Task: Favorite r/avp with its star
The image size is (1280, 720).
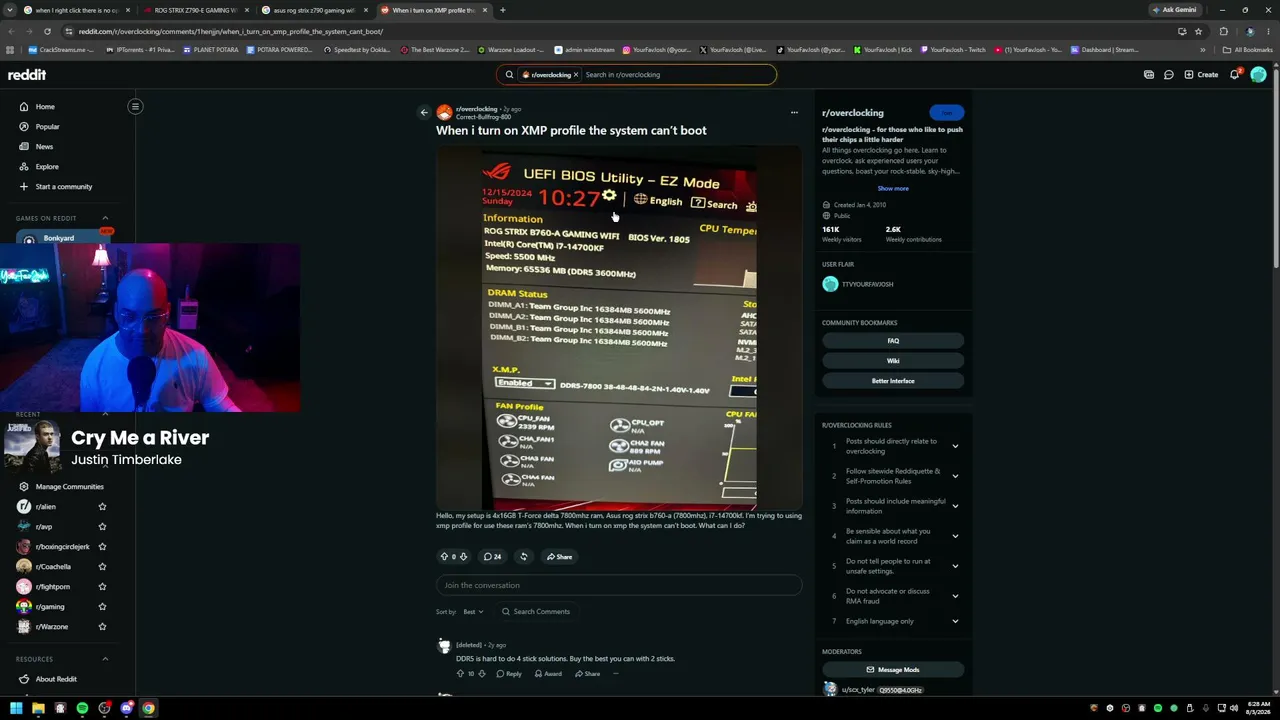Action: [102, 527]
